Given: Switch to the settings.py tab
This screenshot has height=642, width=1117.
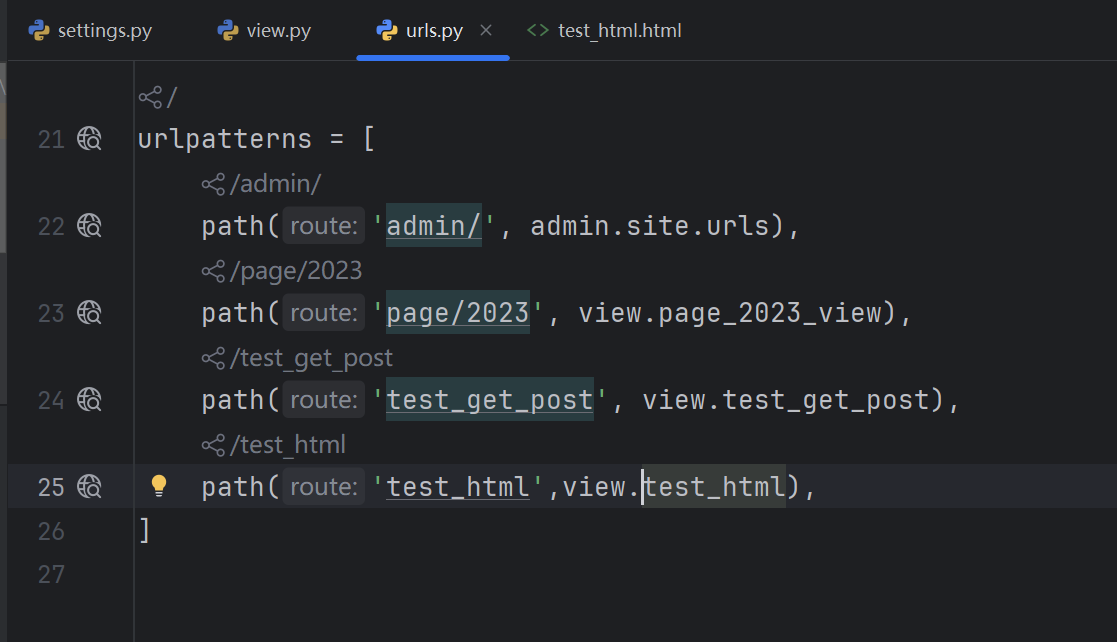Looking at the screenshot, I should 91,31.
